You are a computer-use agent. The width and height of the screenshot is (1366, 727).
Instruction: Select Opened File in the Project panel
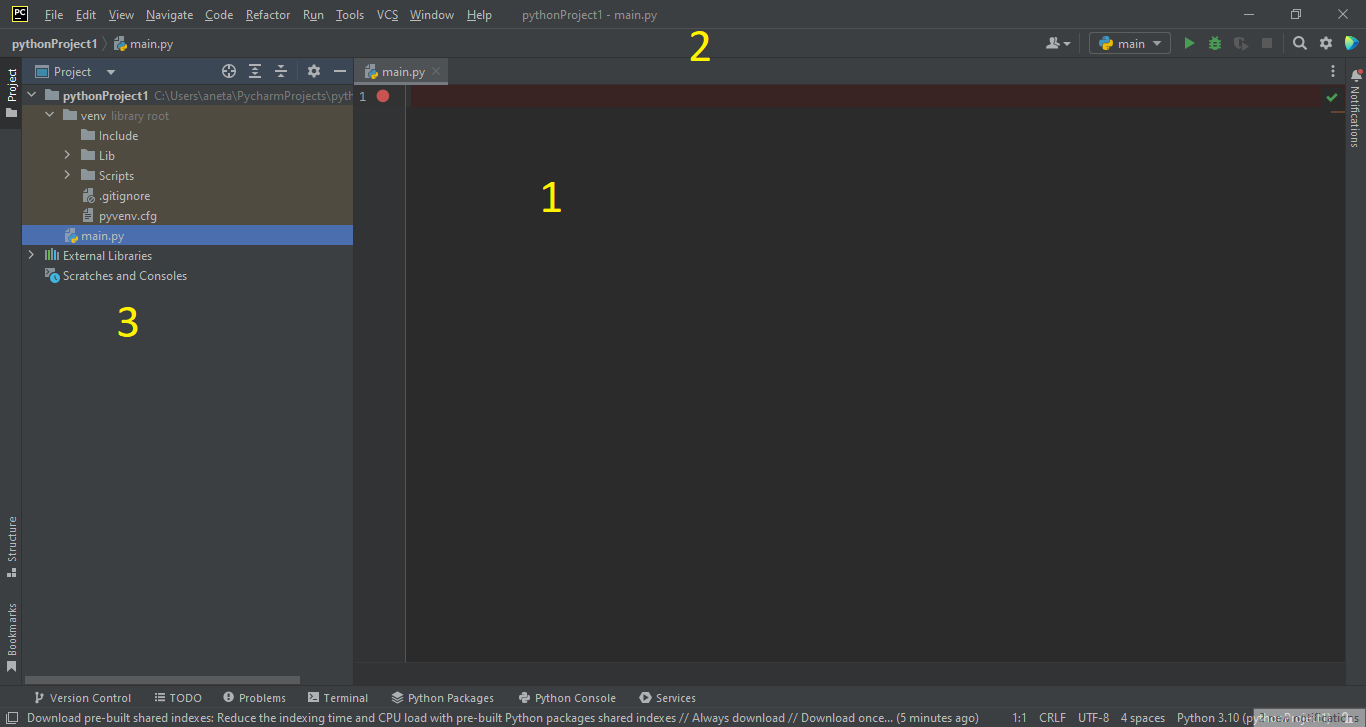pos(229,71)
